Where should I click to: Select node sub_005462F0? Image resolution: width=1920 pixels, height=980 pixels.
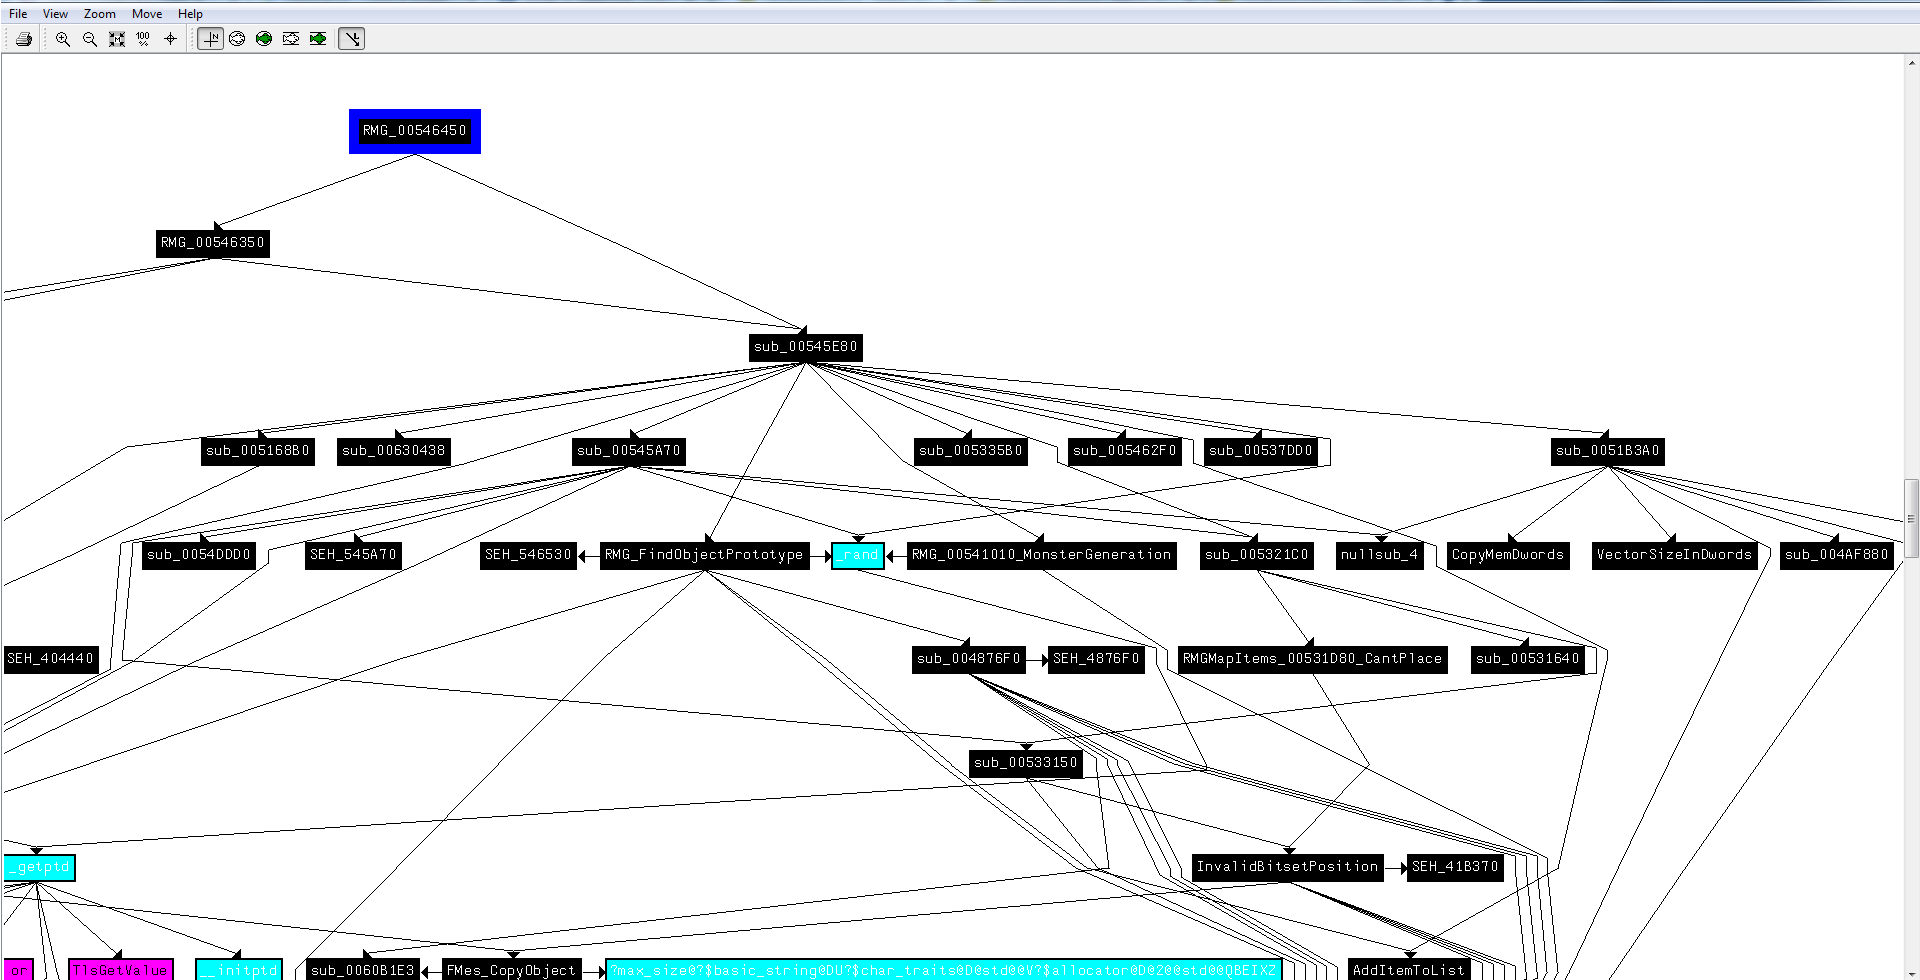pyautogui.click(x=1125, y=451)
